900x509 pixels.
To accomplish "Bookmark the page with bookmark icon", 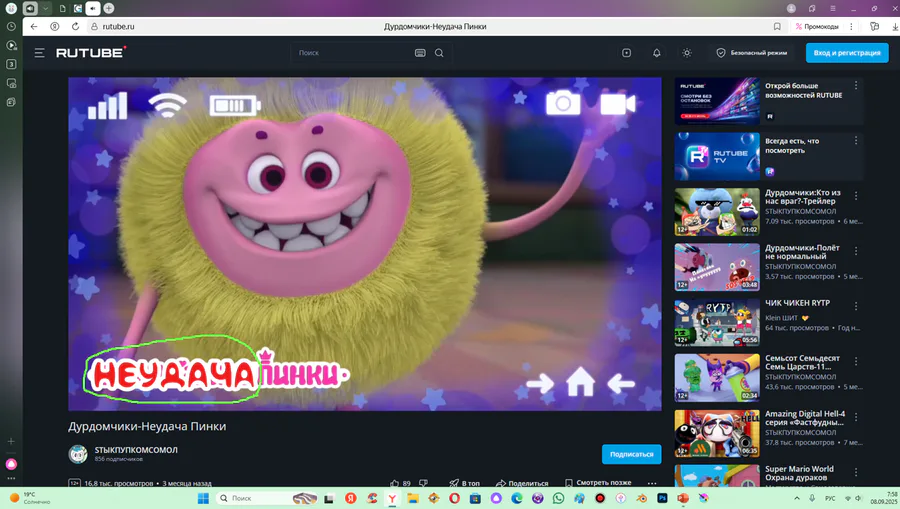I will [x=777, y=26].
